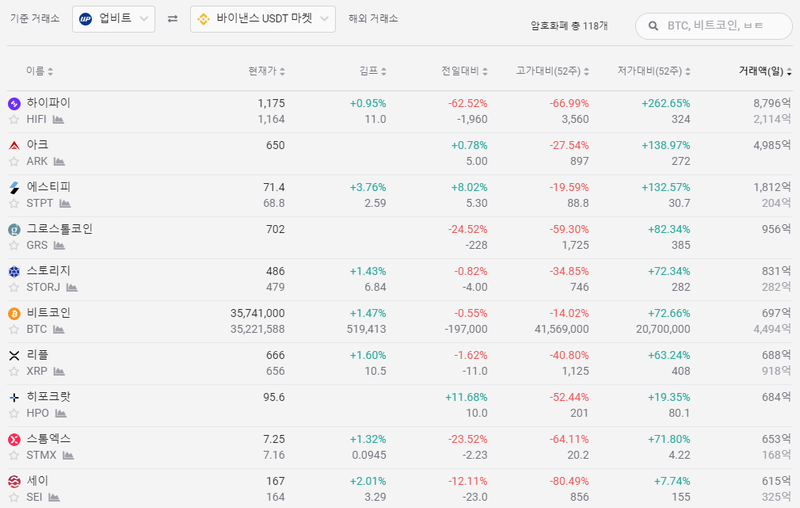Click the coin search input field
Screen dimensions: 800x508
pyautogui.click(x=714, y=26)
